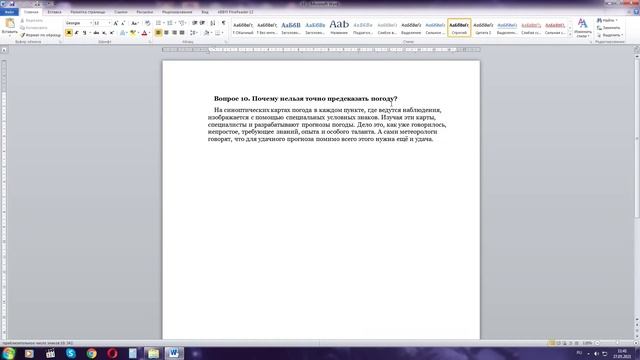Click the horizontal ruler
Screen dimensions: 640x360
click(321, 50)
